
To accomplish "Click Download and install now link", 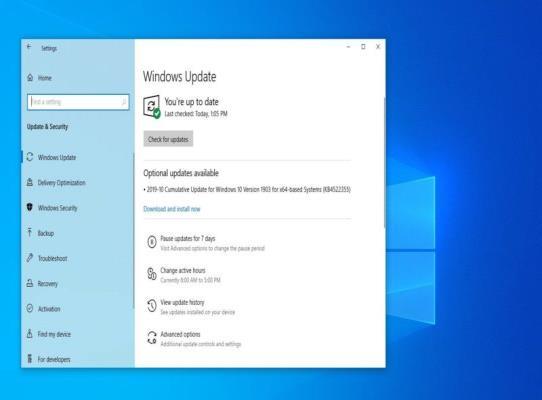I will pyautogui.click(x=172, y=209).
